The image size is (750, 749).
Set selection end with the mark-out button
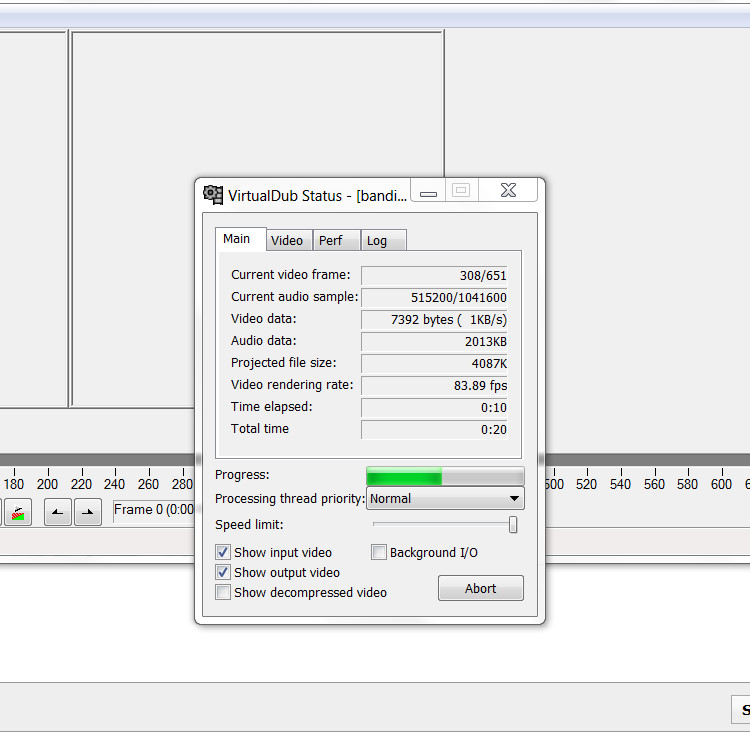pyautogui.click(x=88, y=512)
